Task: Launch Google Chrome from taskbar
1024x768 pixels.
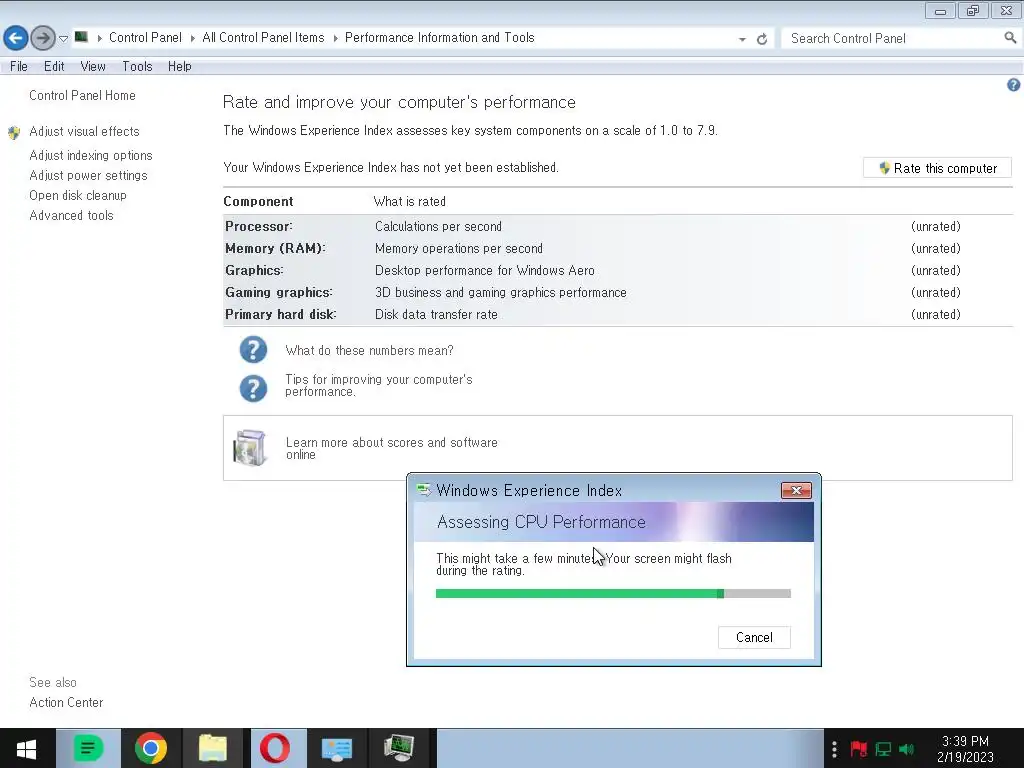Action: (x=151, y=748)
